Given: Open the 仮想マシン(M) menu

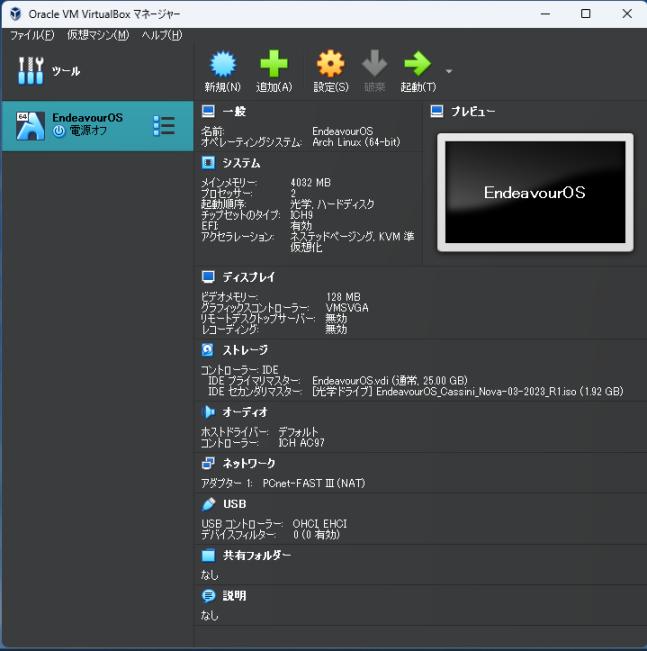Looking at the screenshot, I should (98, 35).
